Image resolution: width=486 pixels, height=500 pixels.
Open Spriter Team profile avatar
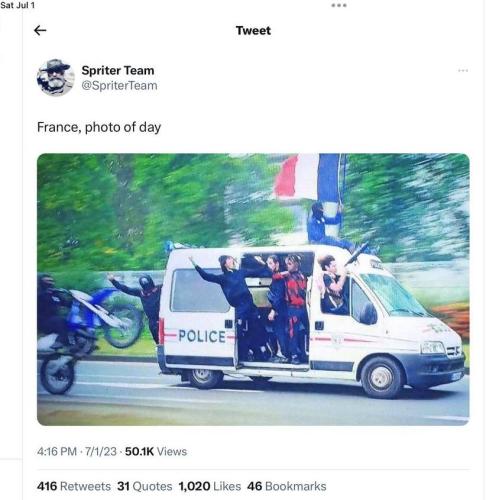(55, 78)
